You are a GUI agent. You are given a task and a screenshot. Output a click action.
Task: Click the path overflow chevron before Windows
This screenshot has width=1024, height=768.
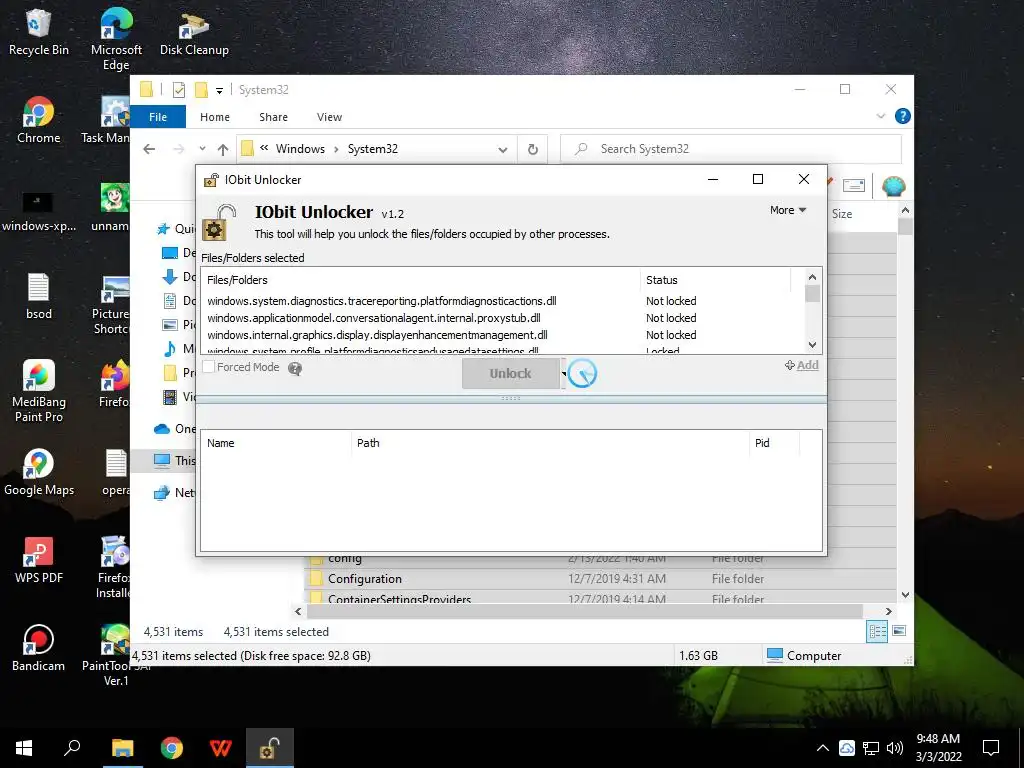pos(264,148)
